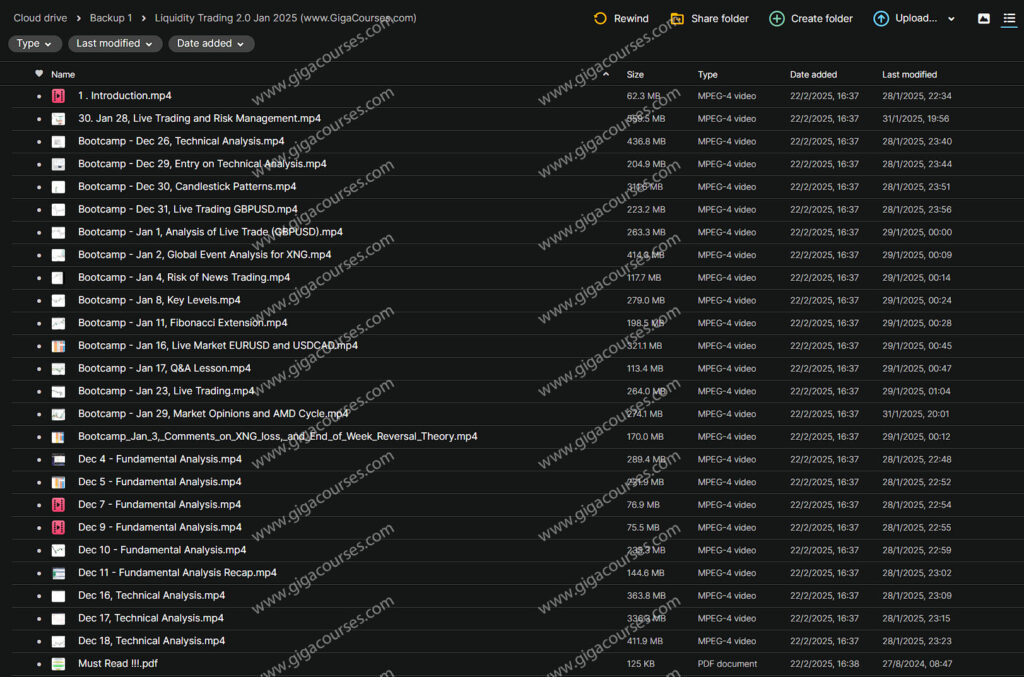Go to Cloud drive in breadcrumb
This screenshot has width=1024, height=677.
pyautogui.click(x=40, y=18)
